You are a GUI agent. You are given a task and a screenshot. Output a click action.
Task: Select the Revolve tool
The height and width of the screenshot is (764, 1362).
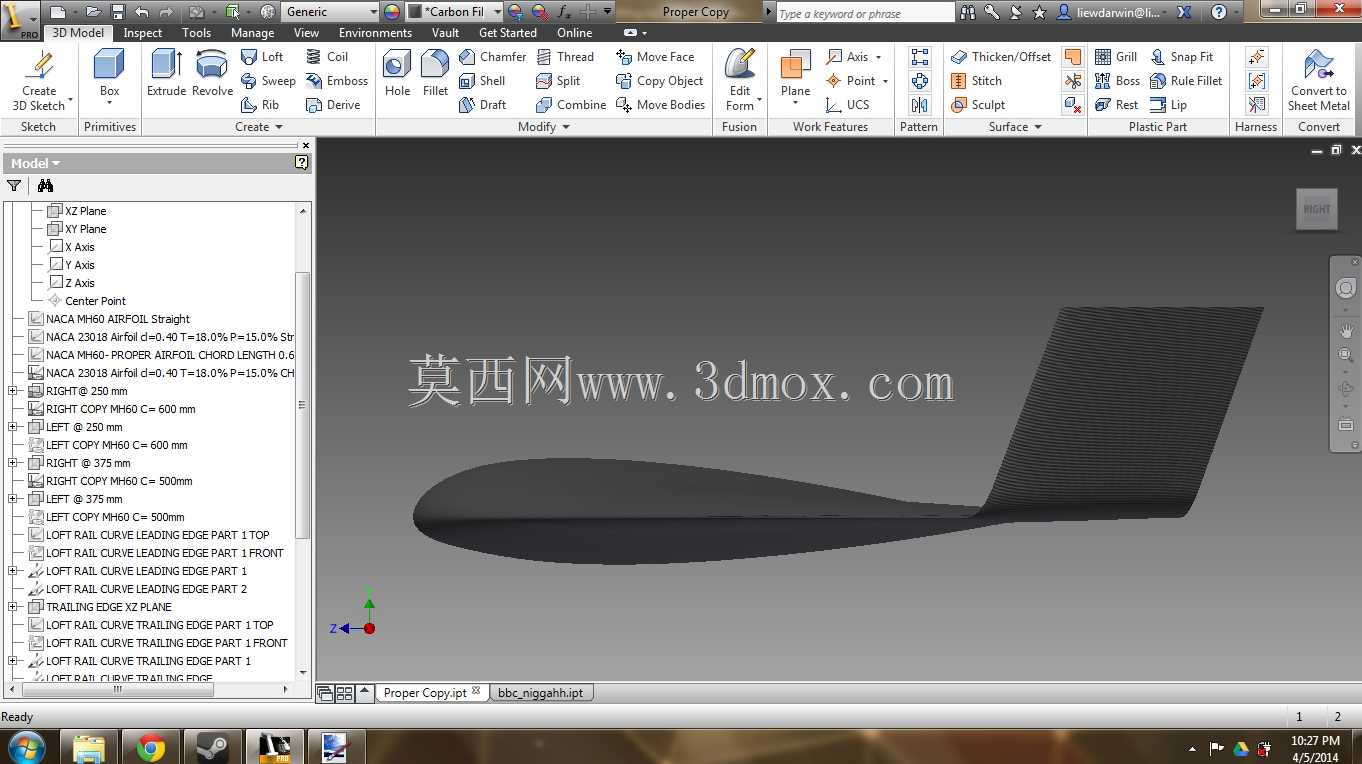pyautogui.click(x=212, y=73)
